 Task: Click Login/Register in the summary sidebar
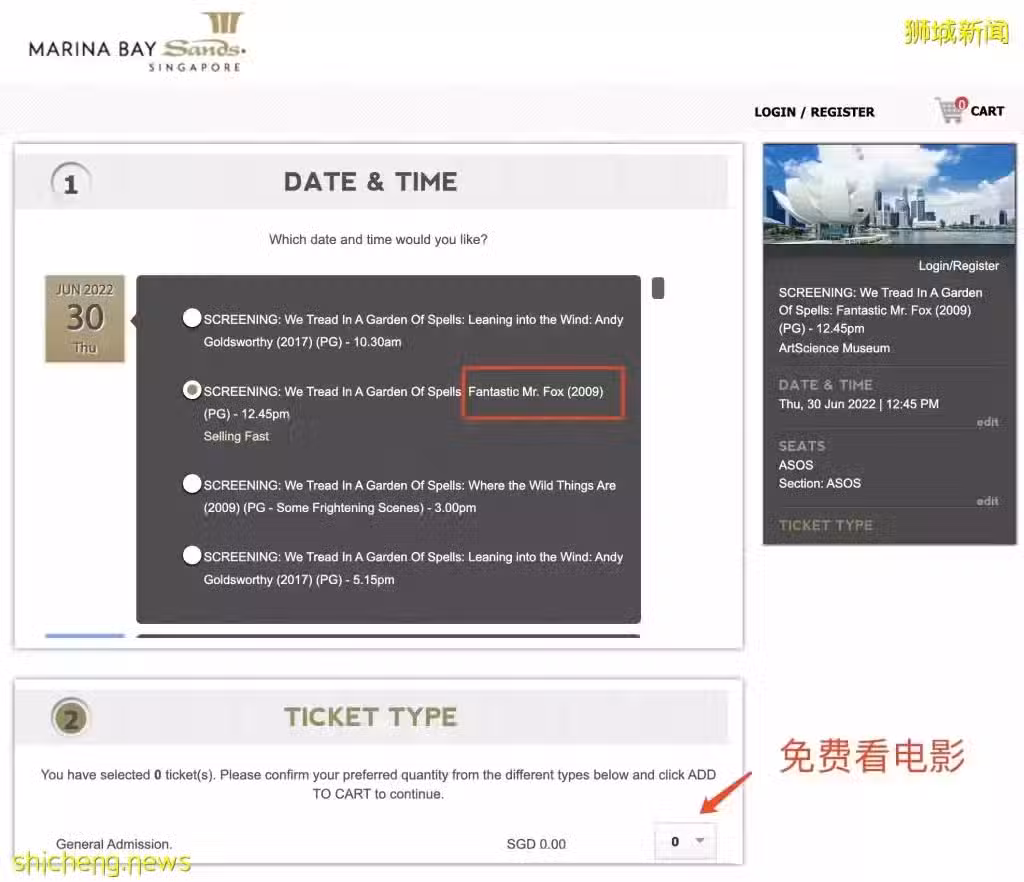point(958,266)
